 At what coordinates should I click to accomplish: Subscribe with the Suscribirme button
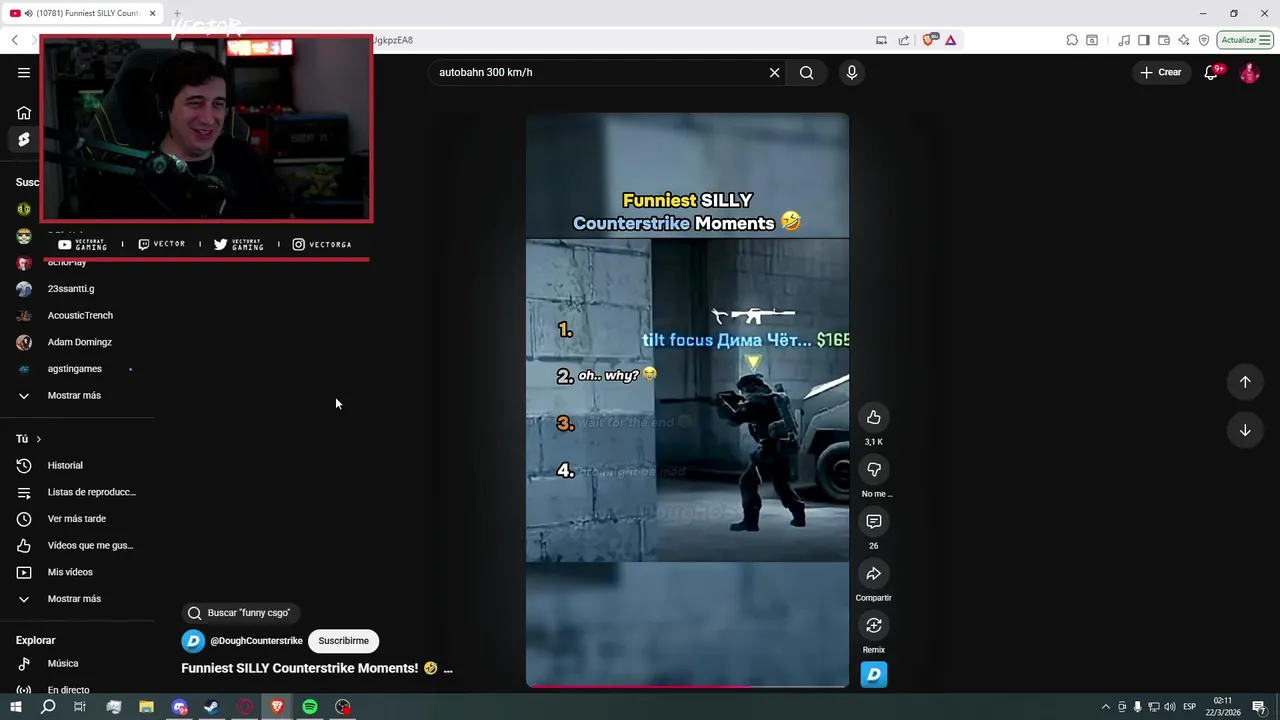coord(344,641)
